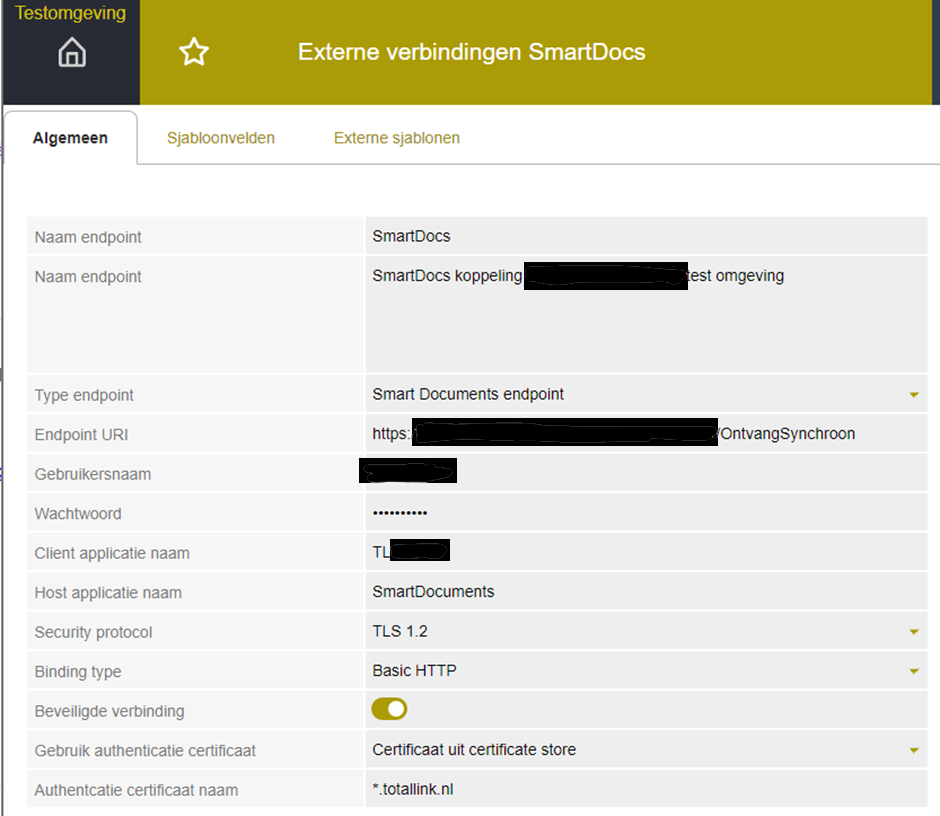
Task: Open the Type endpoint dropdown
Action: (x=646, y=395)
